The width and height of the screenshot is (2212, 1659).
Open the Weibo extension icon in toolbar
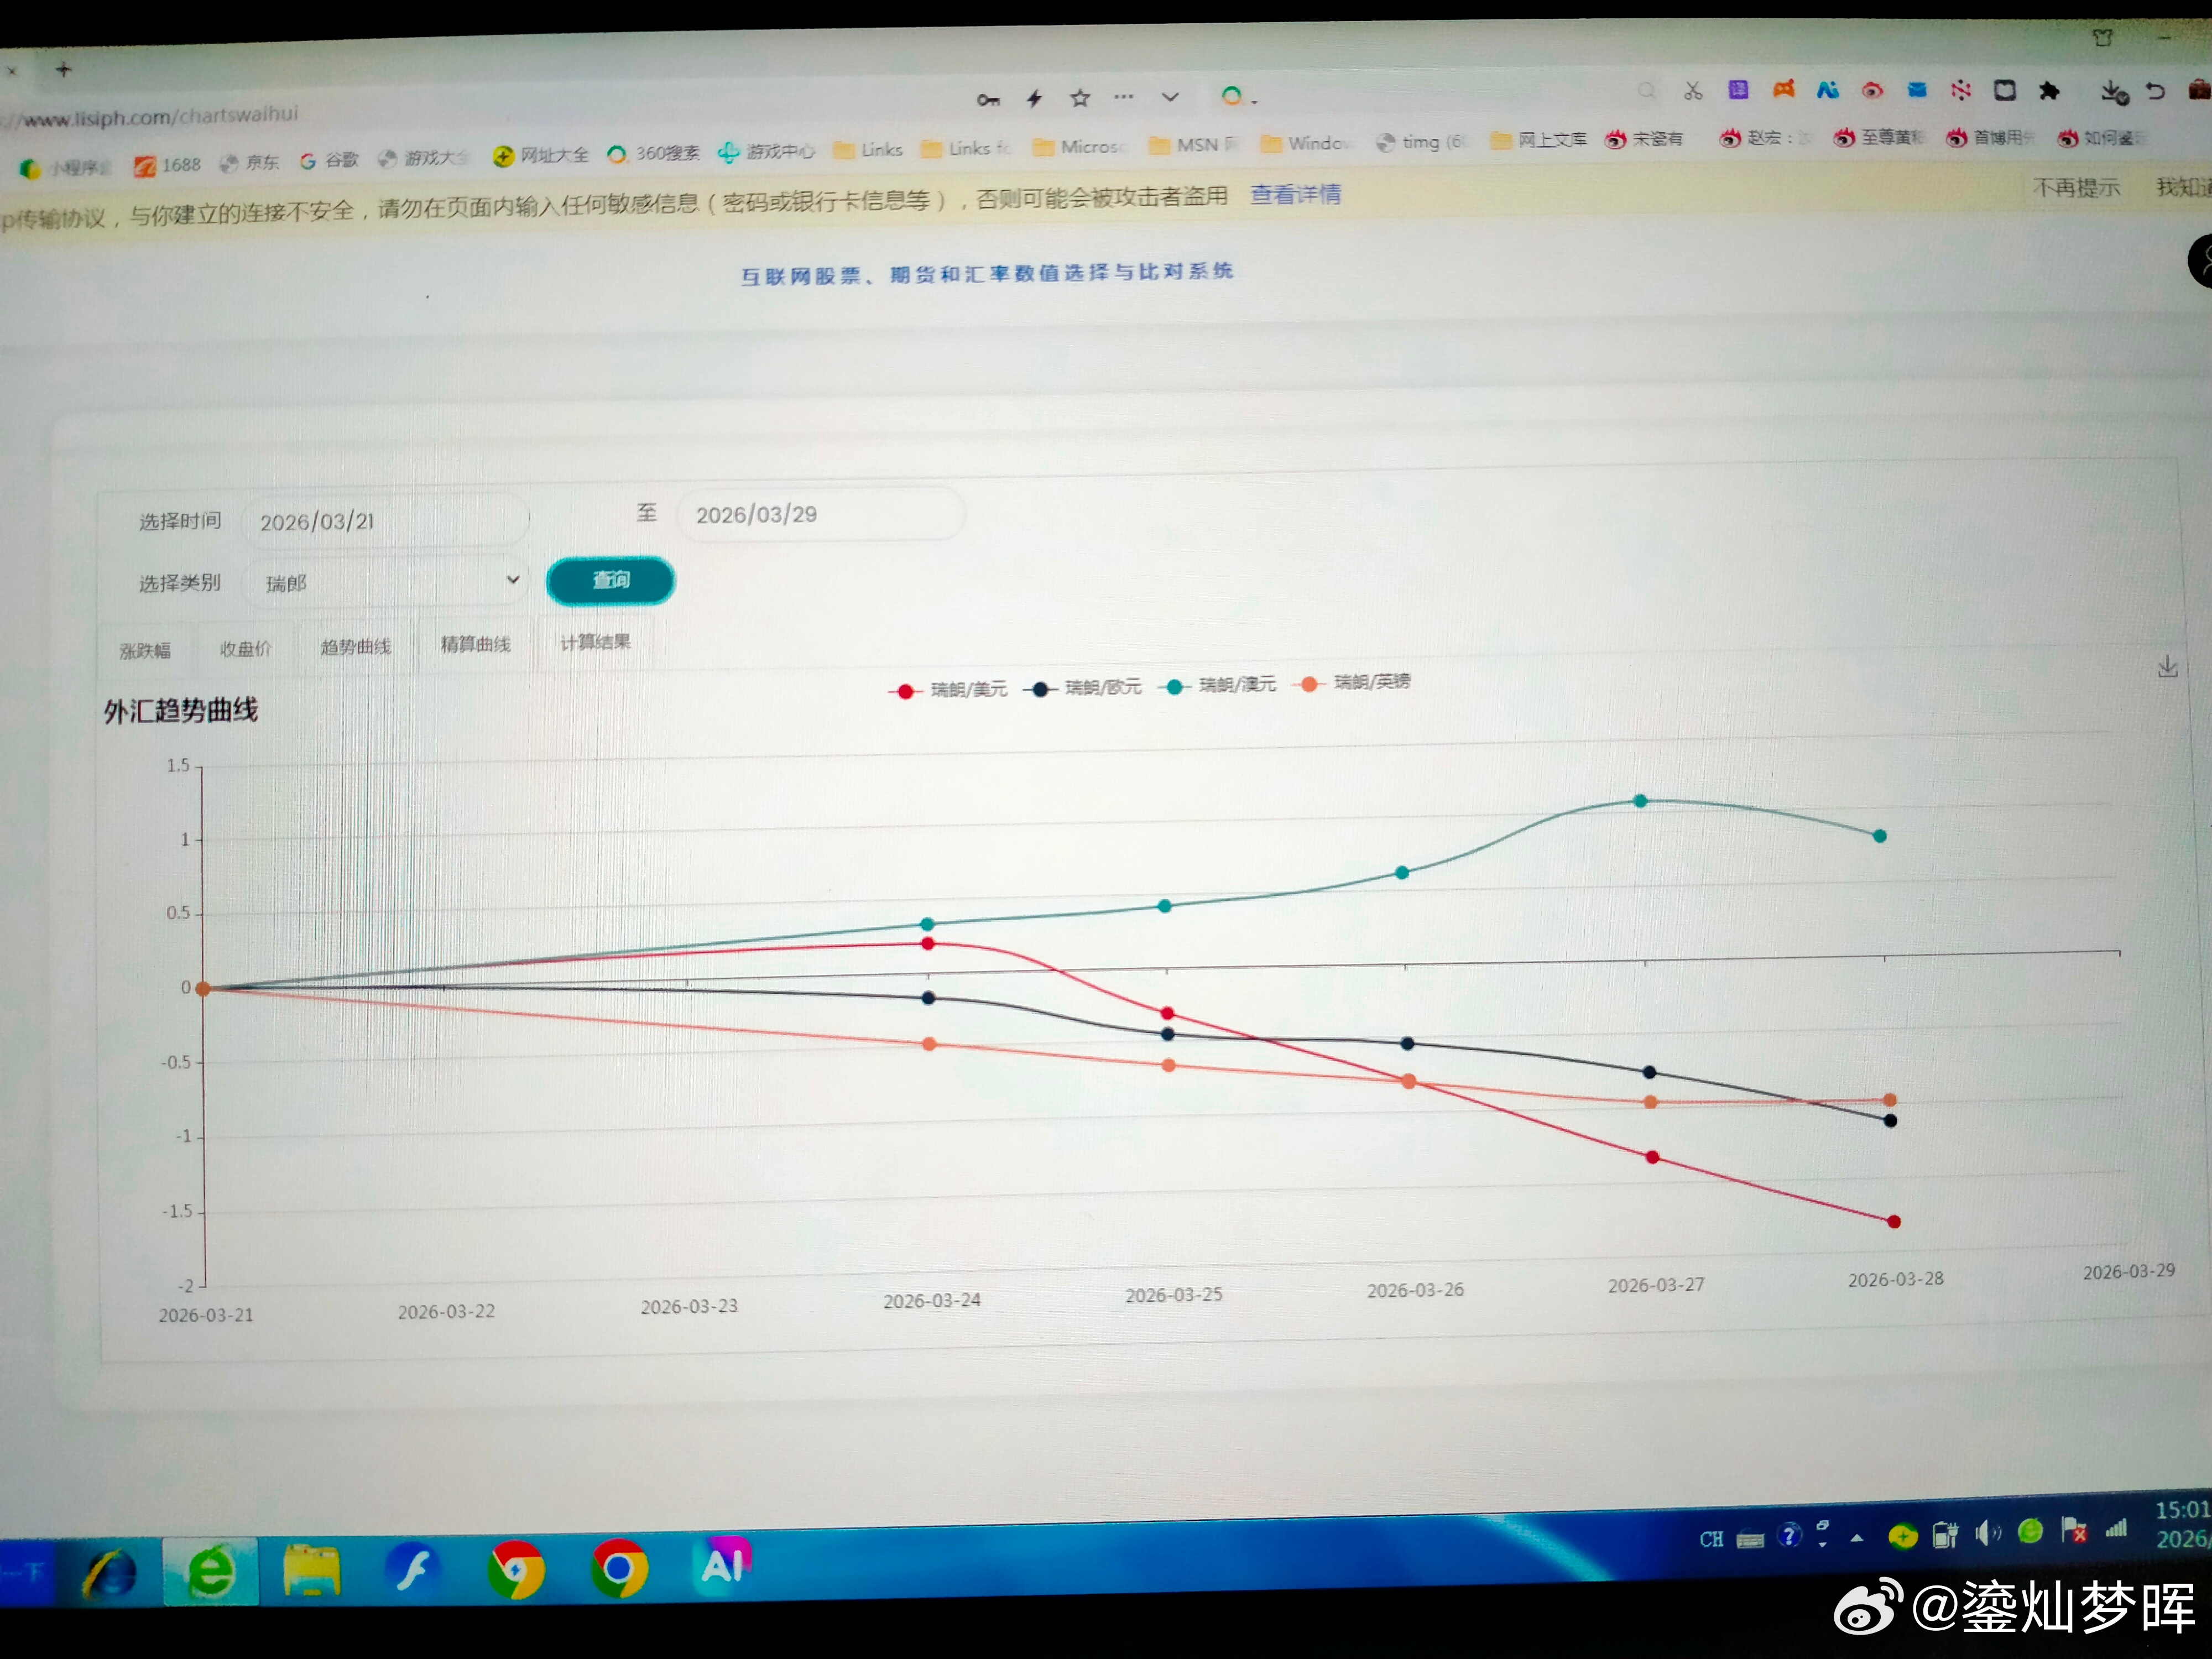pos(1872,91)
